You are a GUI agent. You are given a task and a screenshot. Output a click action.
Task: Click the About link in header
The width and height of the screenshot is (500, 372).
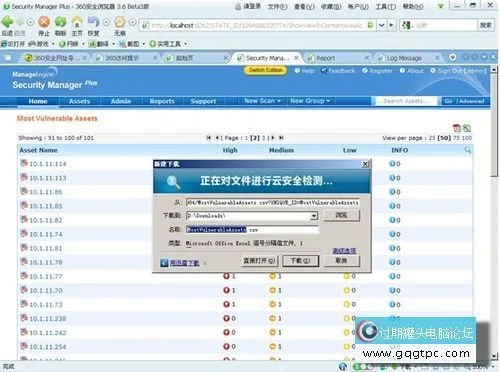[411, 71]
